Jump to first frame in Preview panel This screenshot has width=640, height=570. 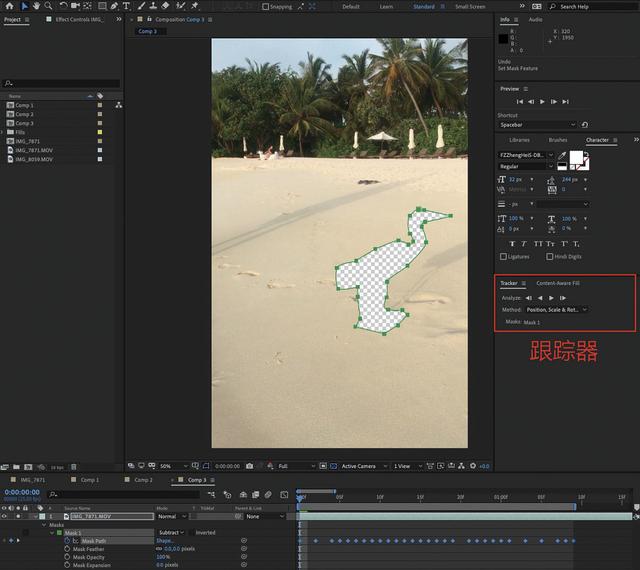(520, 102)
